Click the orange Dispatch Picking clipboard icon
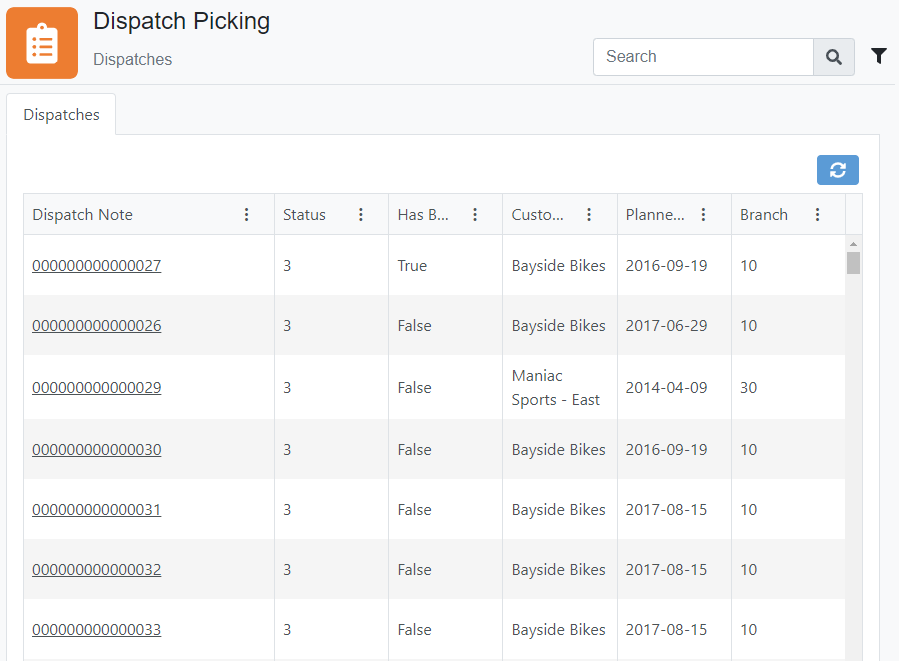 [42, 43]
